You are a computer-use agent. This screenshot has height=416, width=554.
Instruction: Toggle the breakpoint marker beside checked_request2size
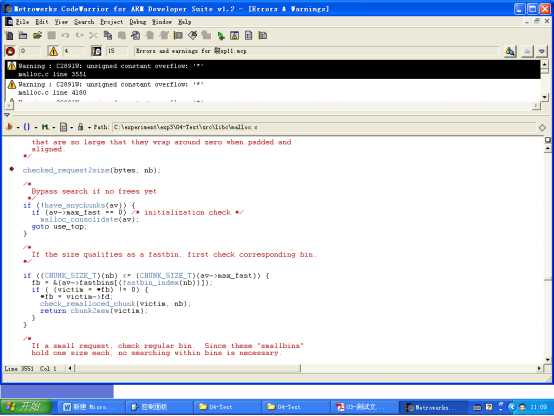click(12, 169)
